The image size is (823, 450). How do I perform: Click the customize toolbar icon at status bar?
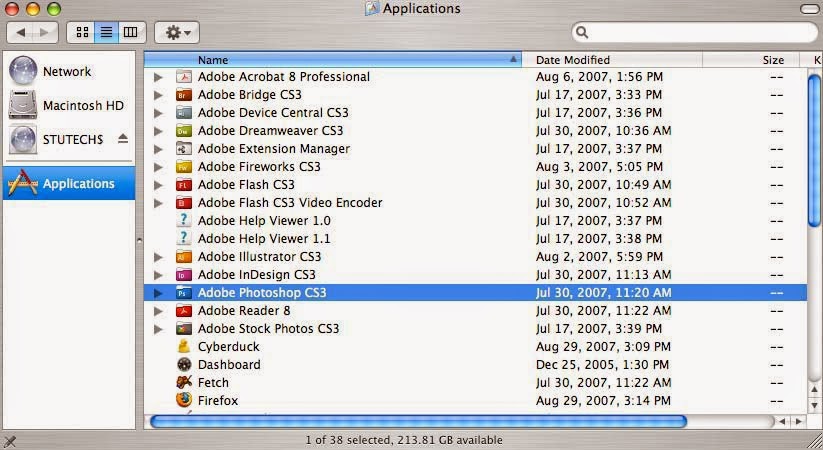click(x=9, y=442)
